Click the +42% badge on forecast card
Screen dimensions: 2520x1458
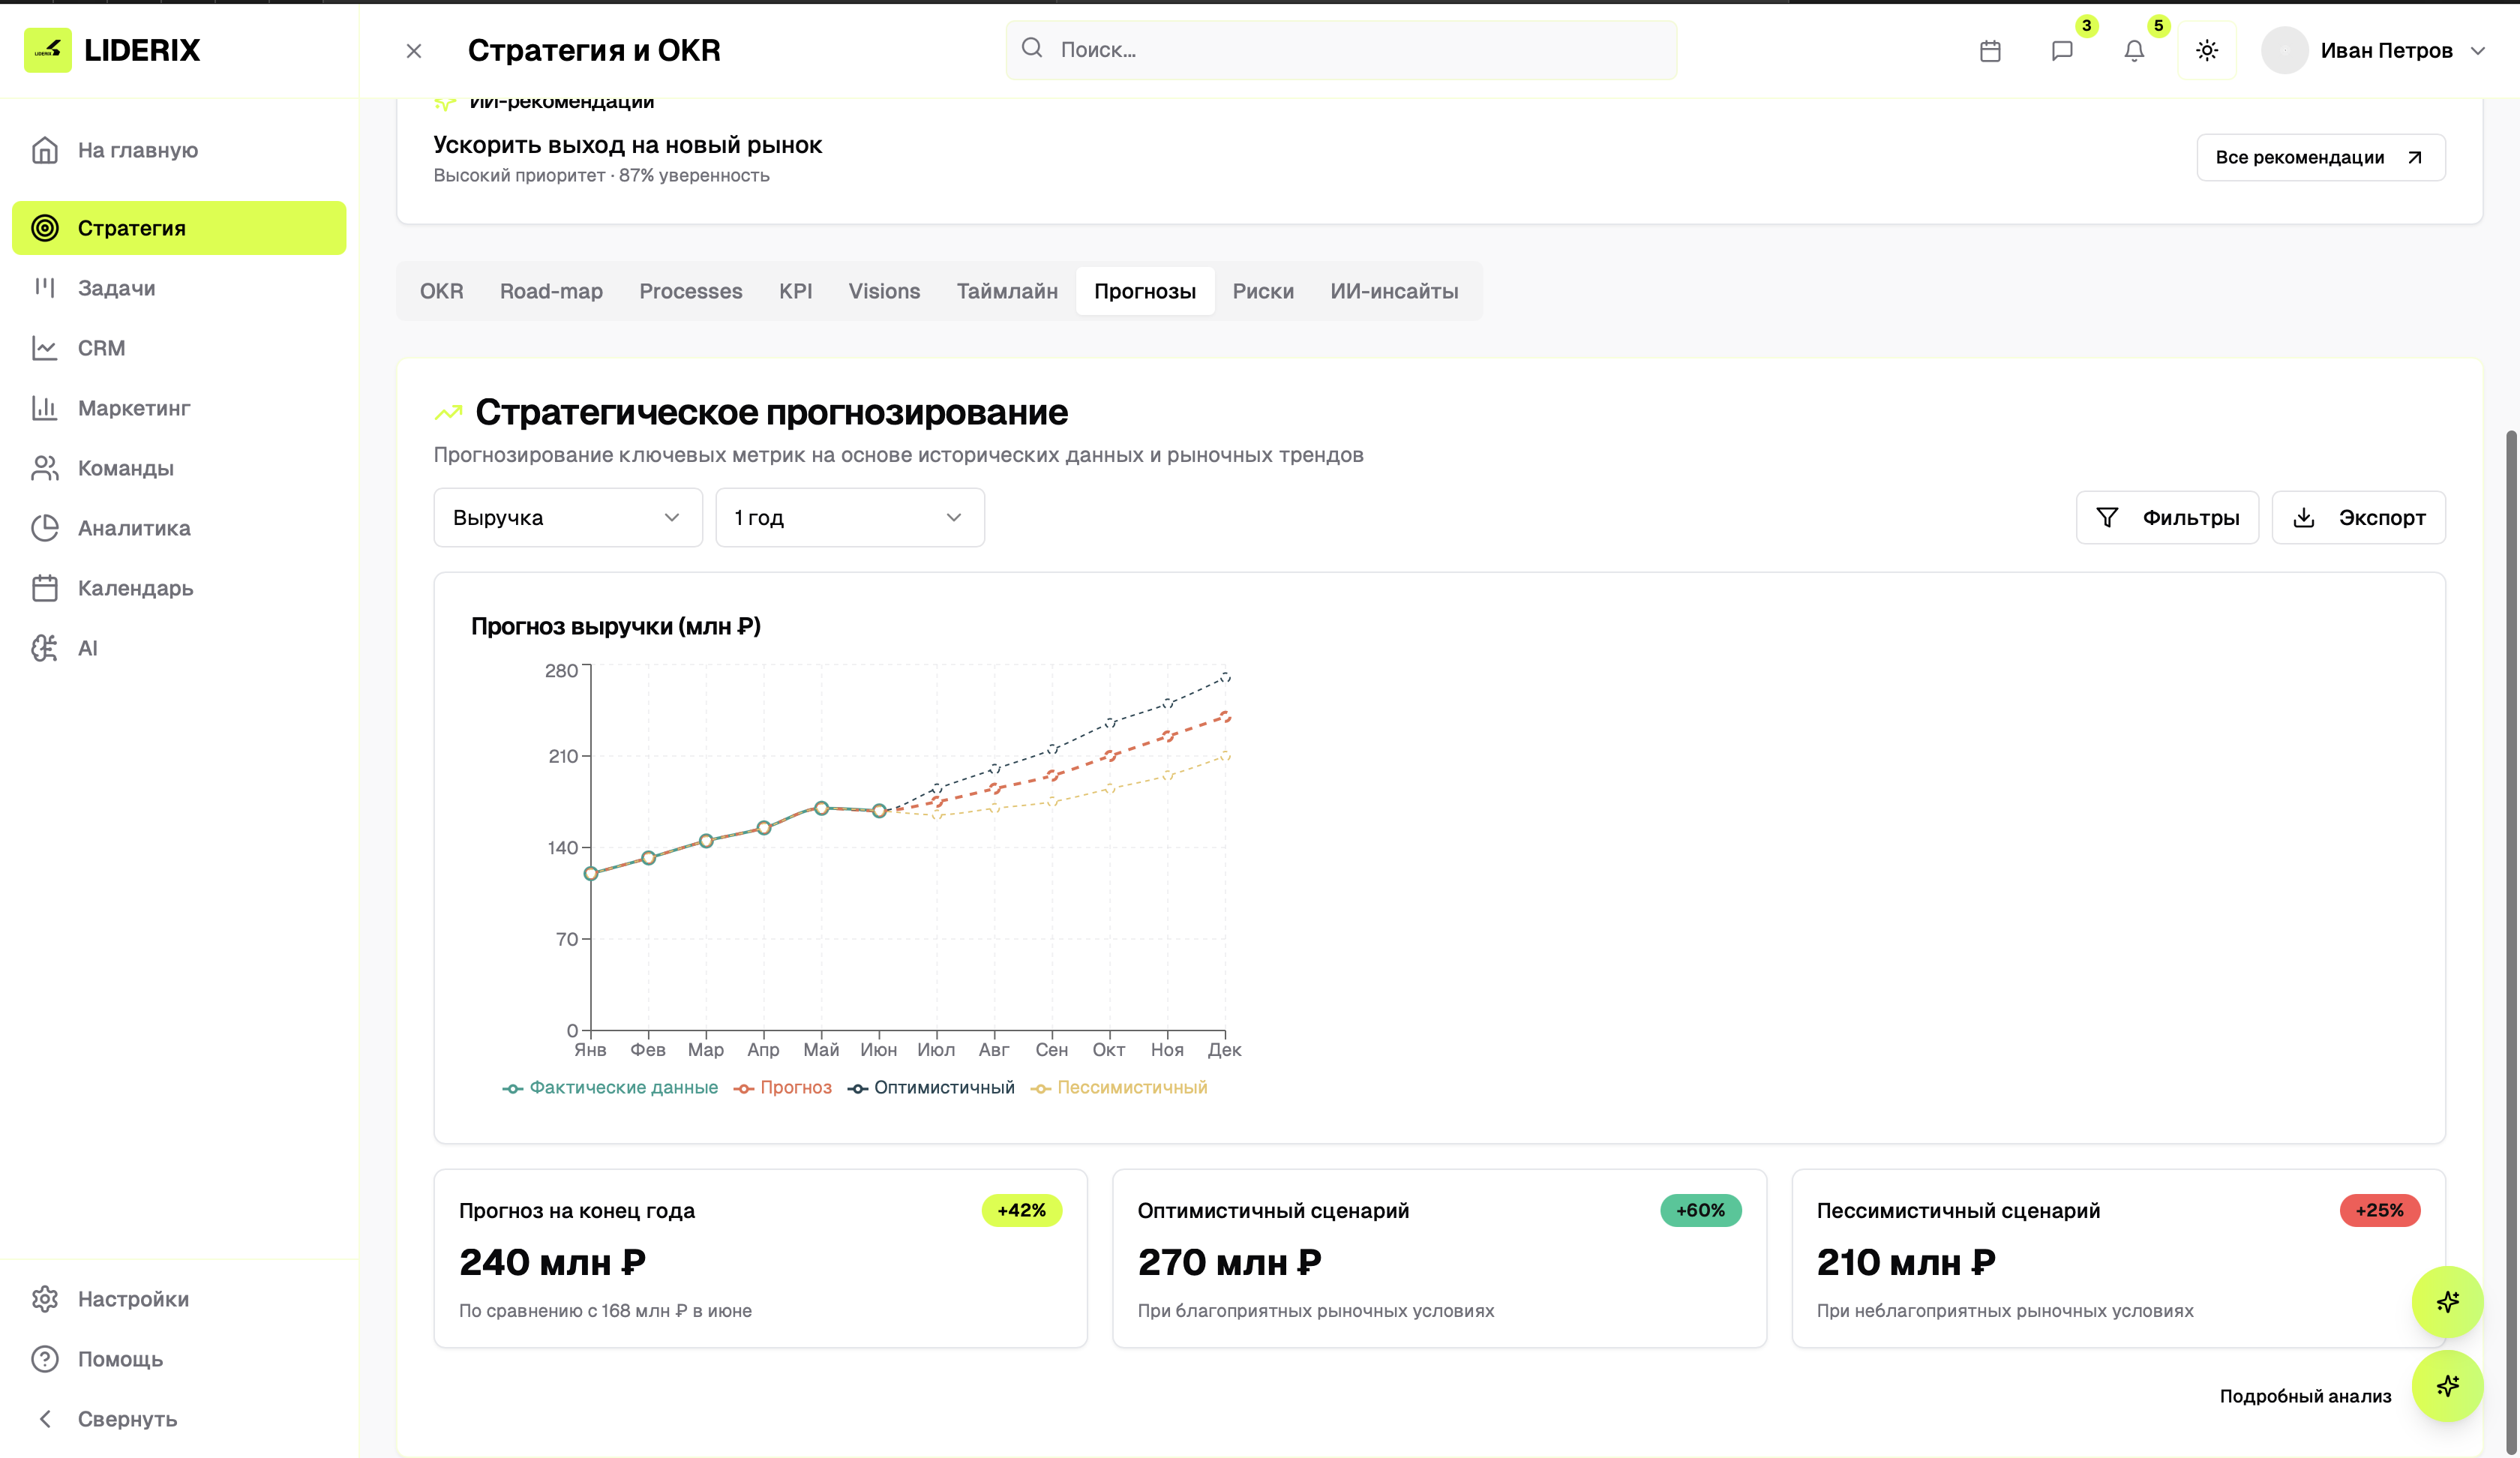coord(1021,1210)
